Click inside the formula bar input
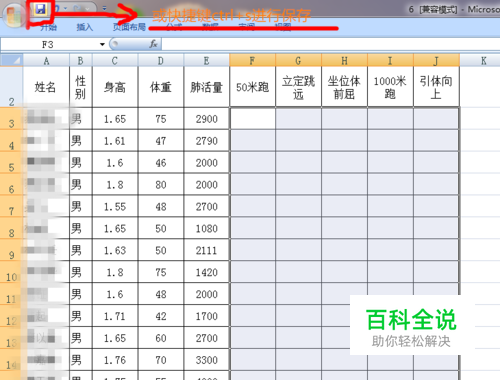The width and height of the screenshot is (500, 380). tap(331, 44)
